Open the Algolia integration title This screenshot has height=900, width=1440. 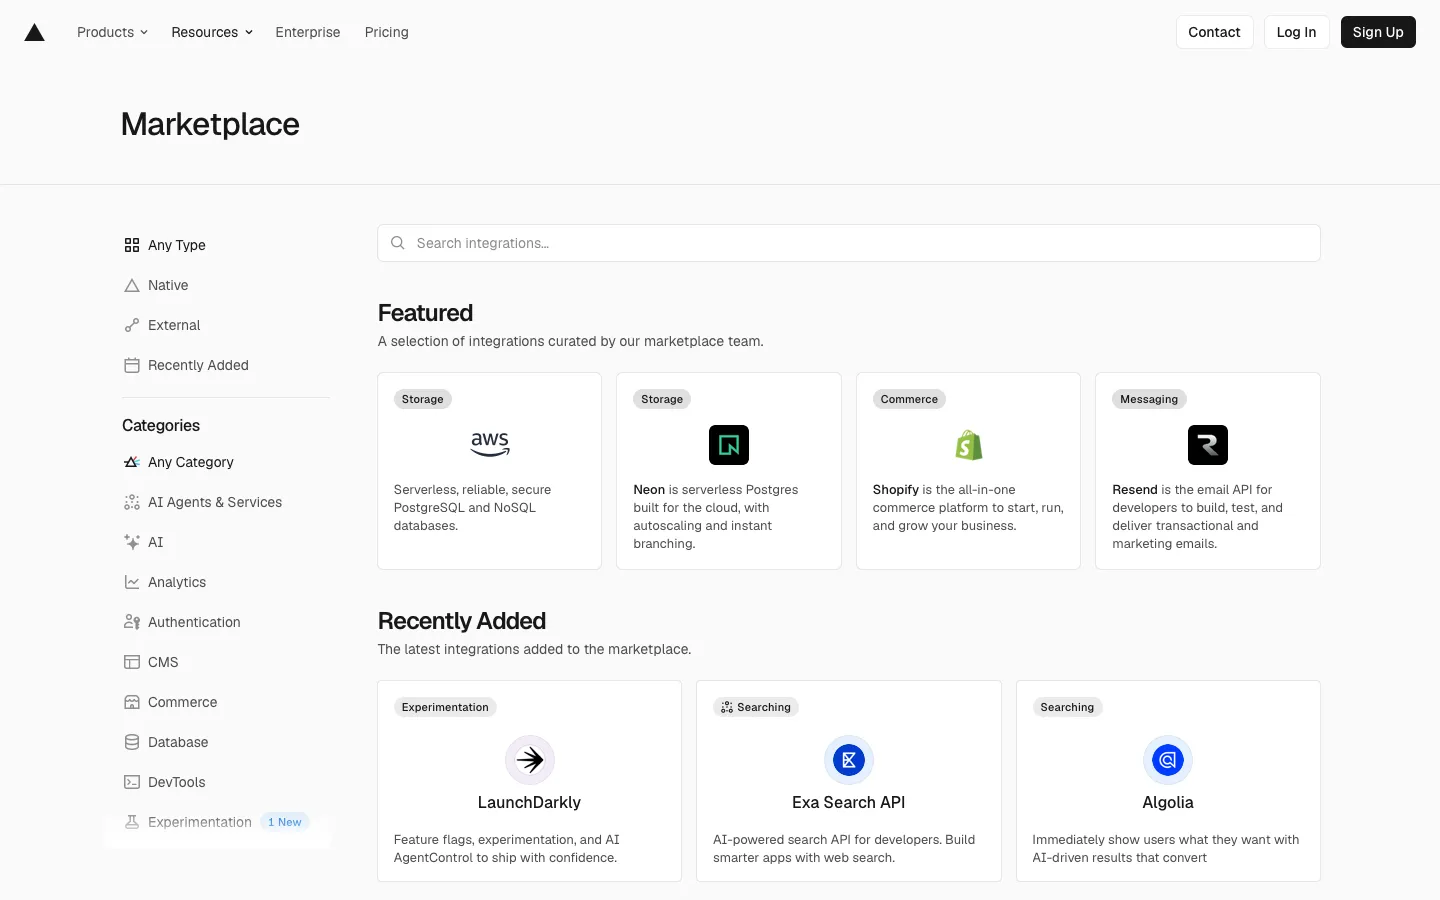point(1168,802)
